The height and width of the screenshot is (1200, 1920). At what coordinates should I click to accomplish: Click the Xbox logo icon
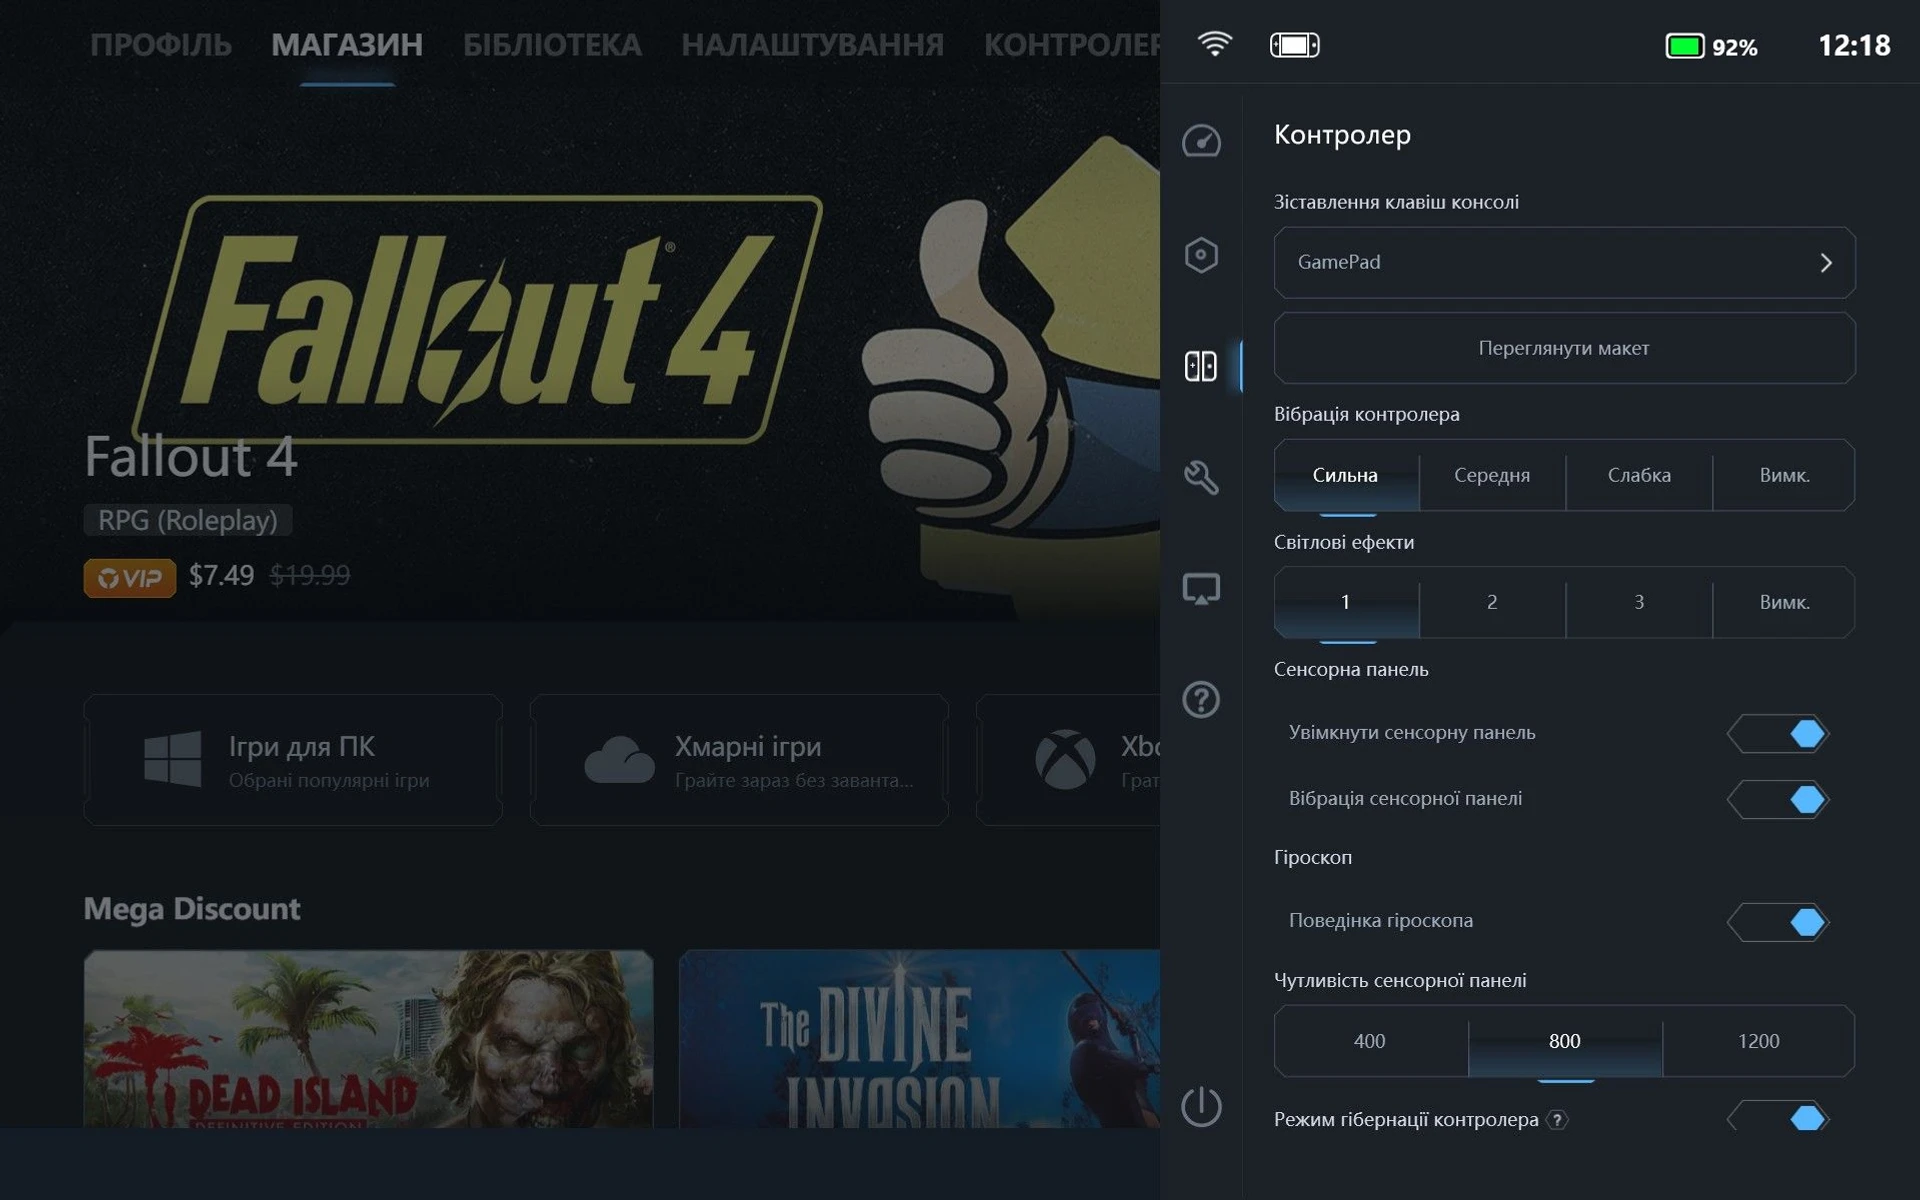pyautogui.click(x=1065, y=759)
